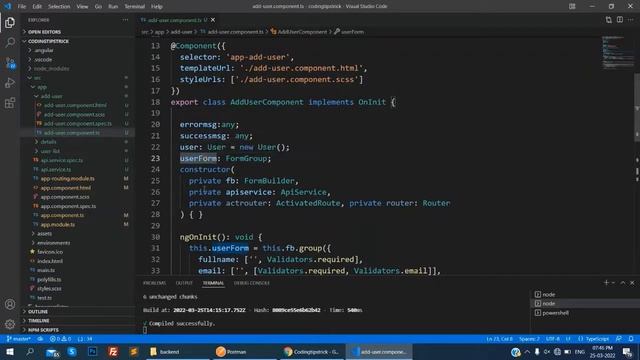
Task: Open add-user.component.html file
Action: [78, 105]
